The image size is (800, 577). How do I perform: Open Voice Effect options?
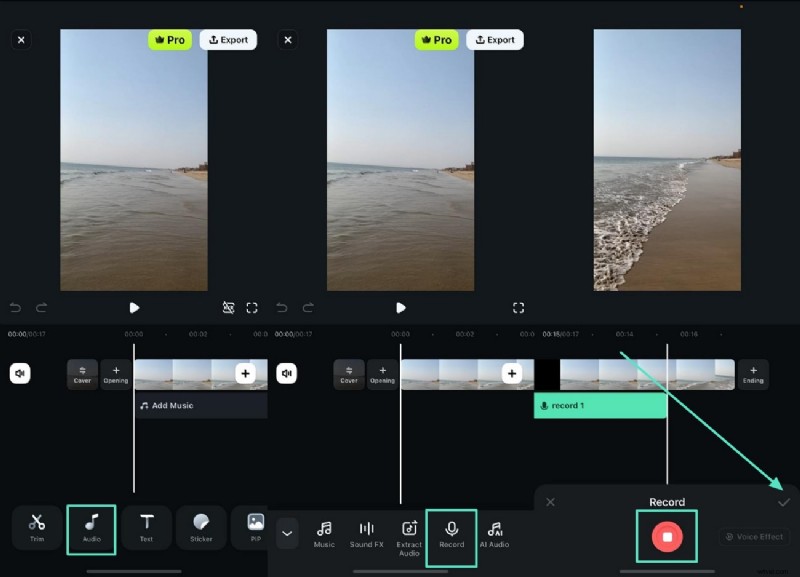(753, 536)
